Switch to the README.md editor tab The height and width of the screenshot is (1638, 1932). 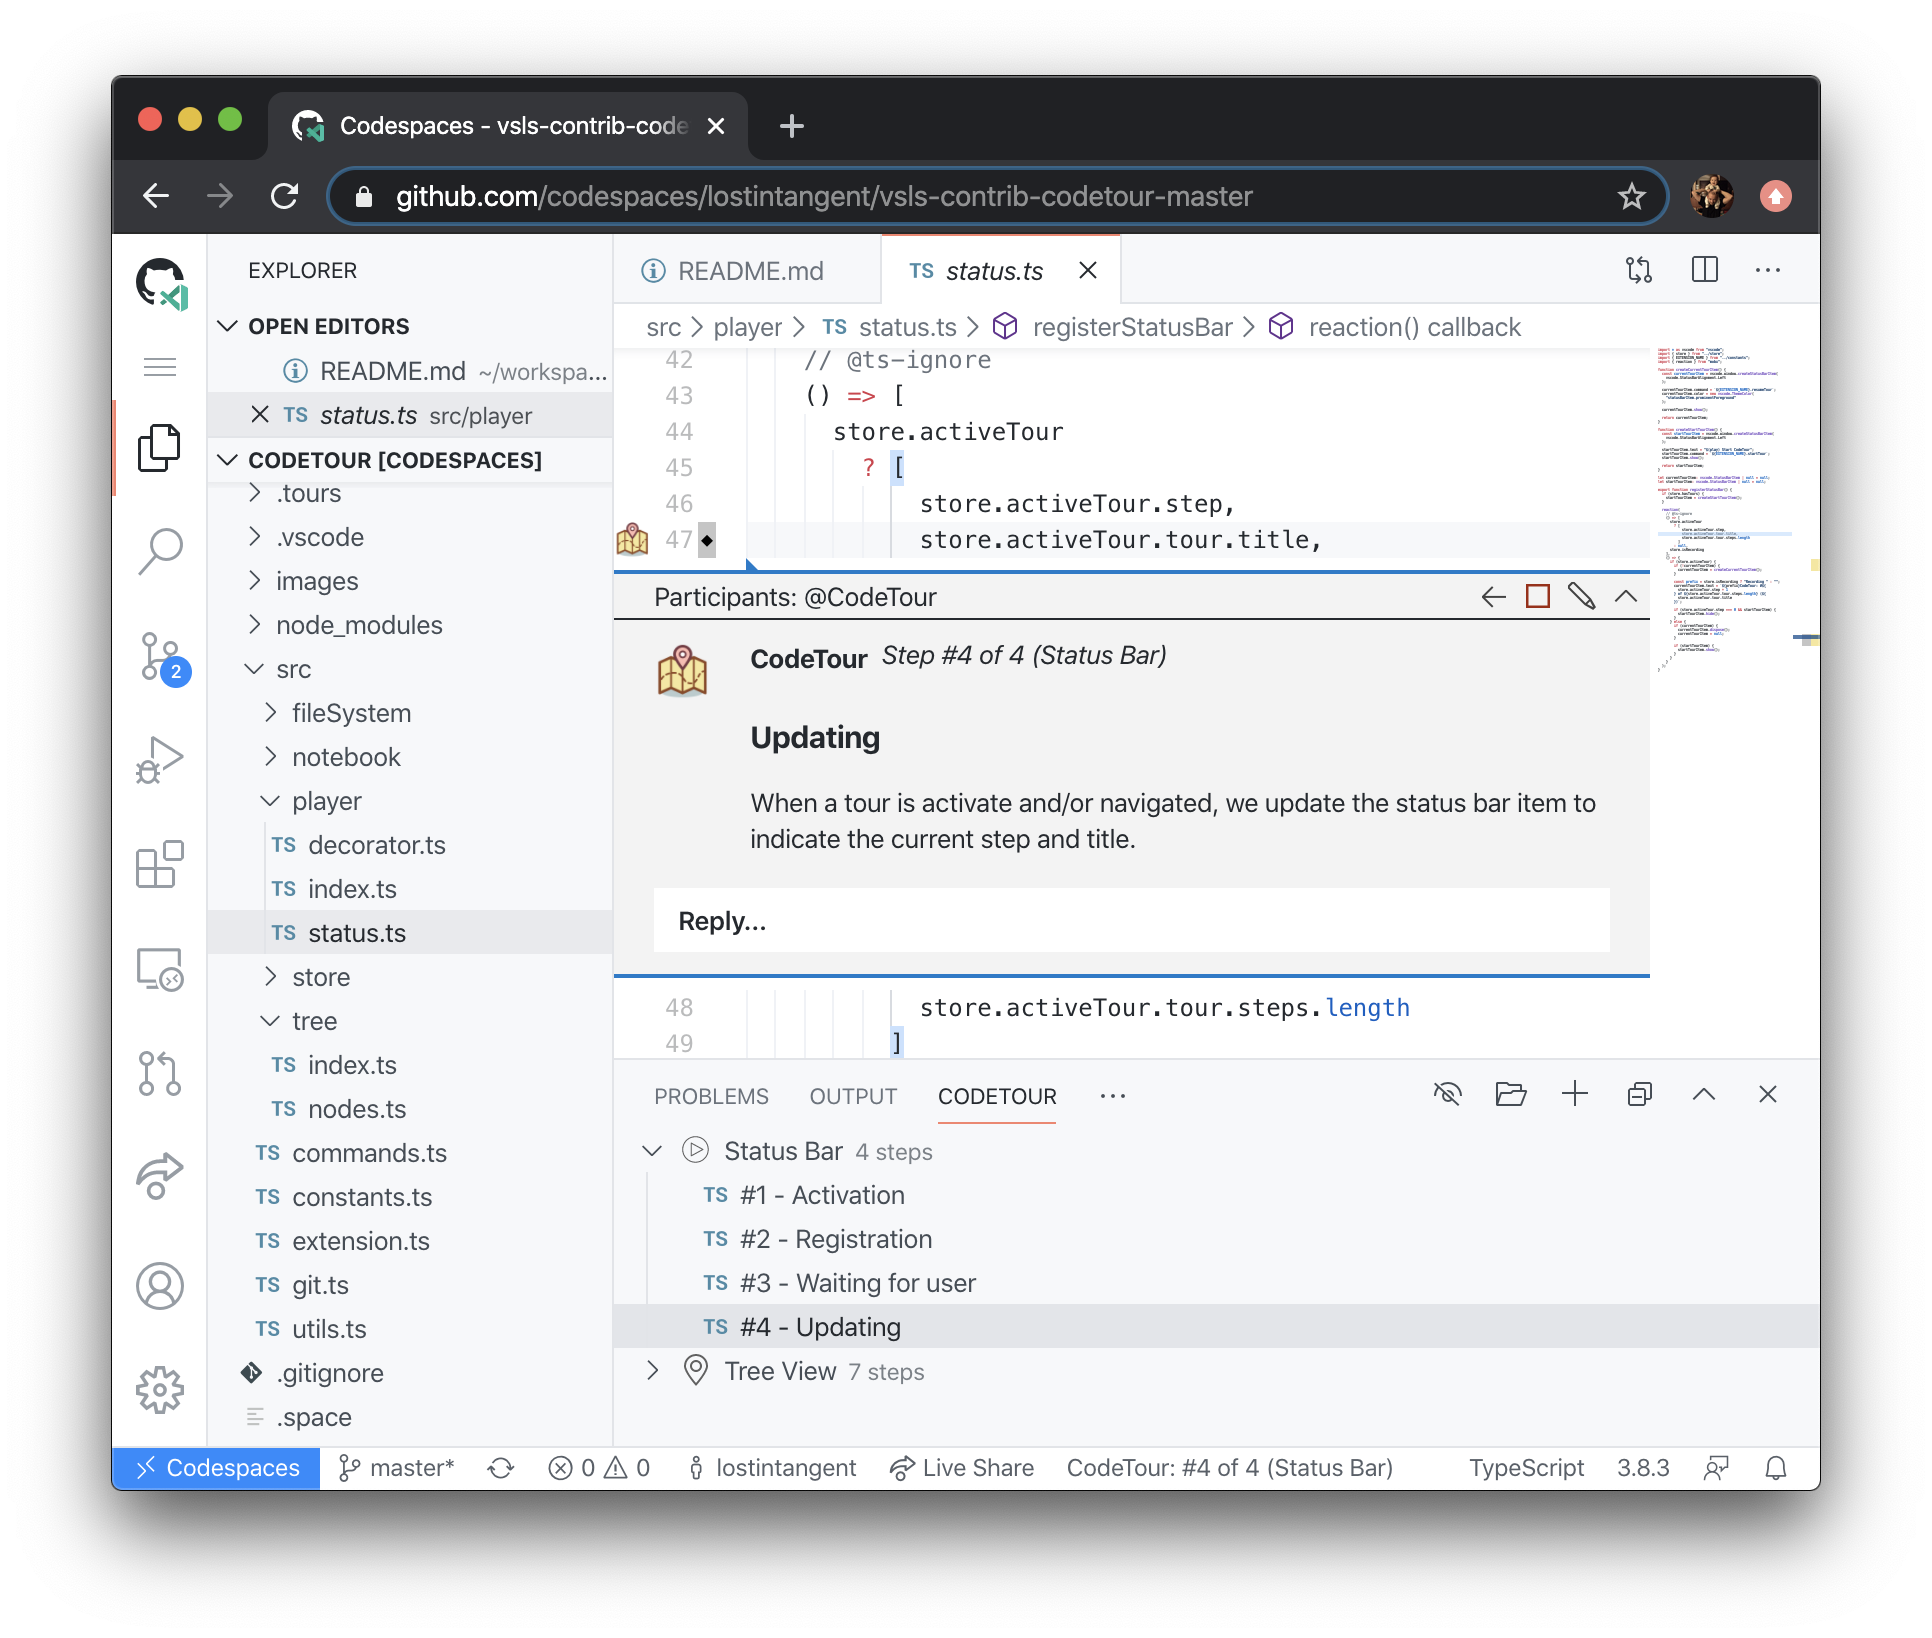coord(750,270)
